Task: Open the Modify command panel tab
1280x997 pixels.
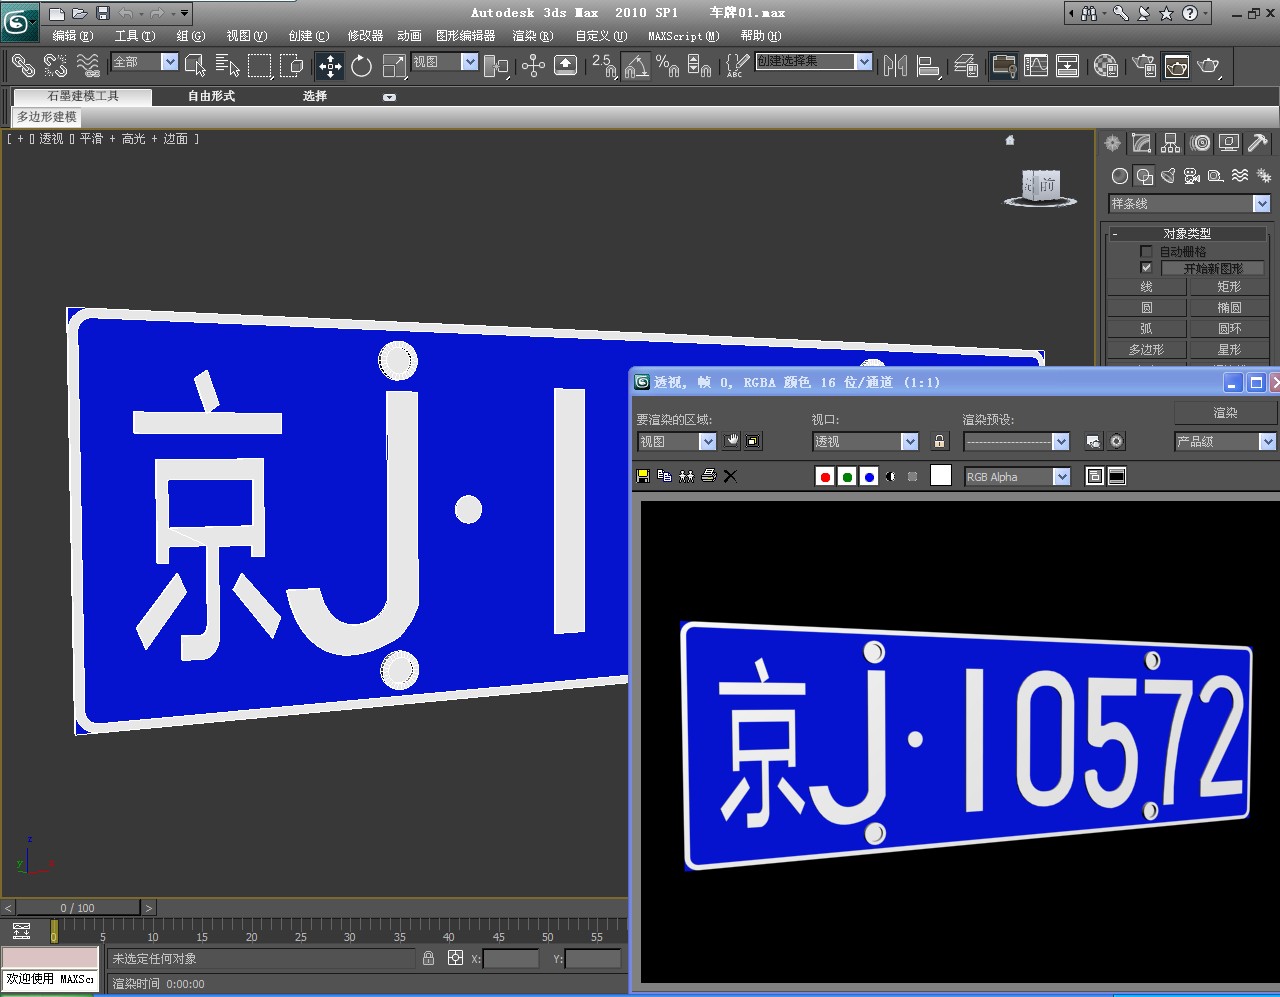Action: 1142,143
